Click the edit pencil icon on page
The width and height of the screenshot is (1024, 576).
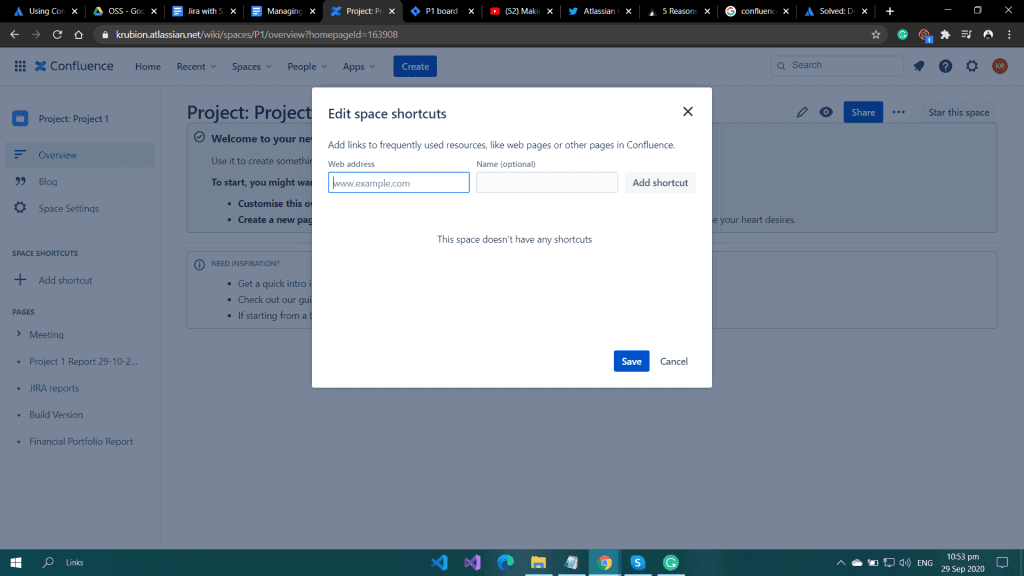(802, 112)
